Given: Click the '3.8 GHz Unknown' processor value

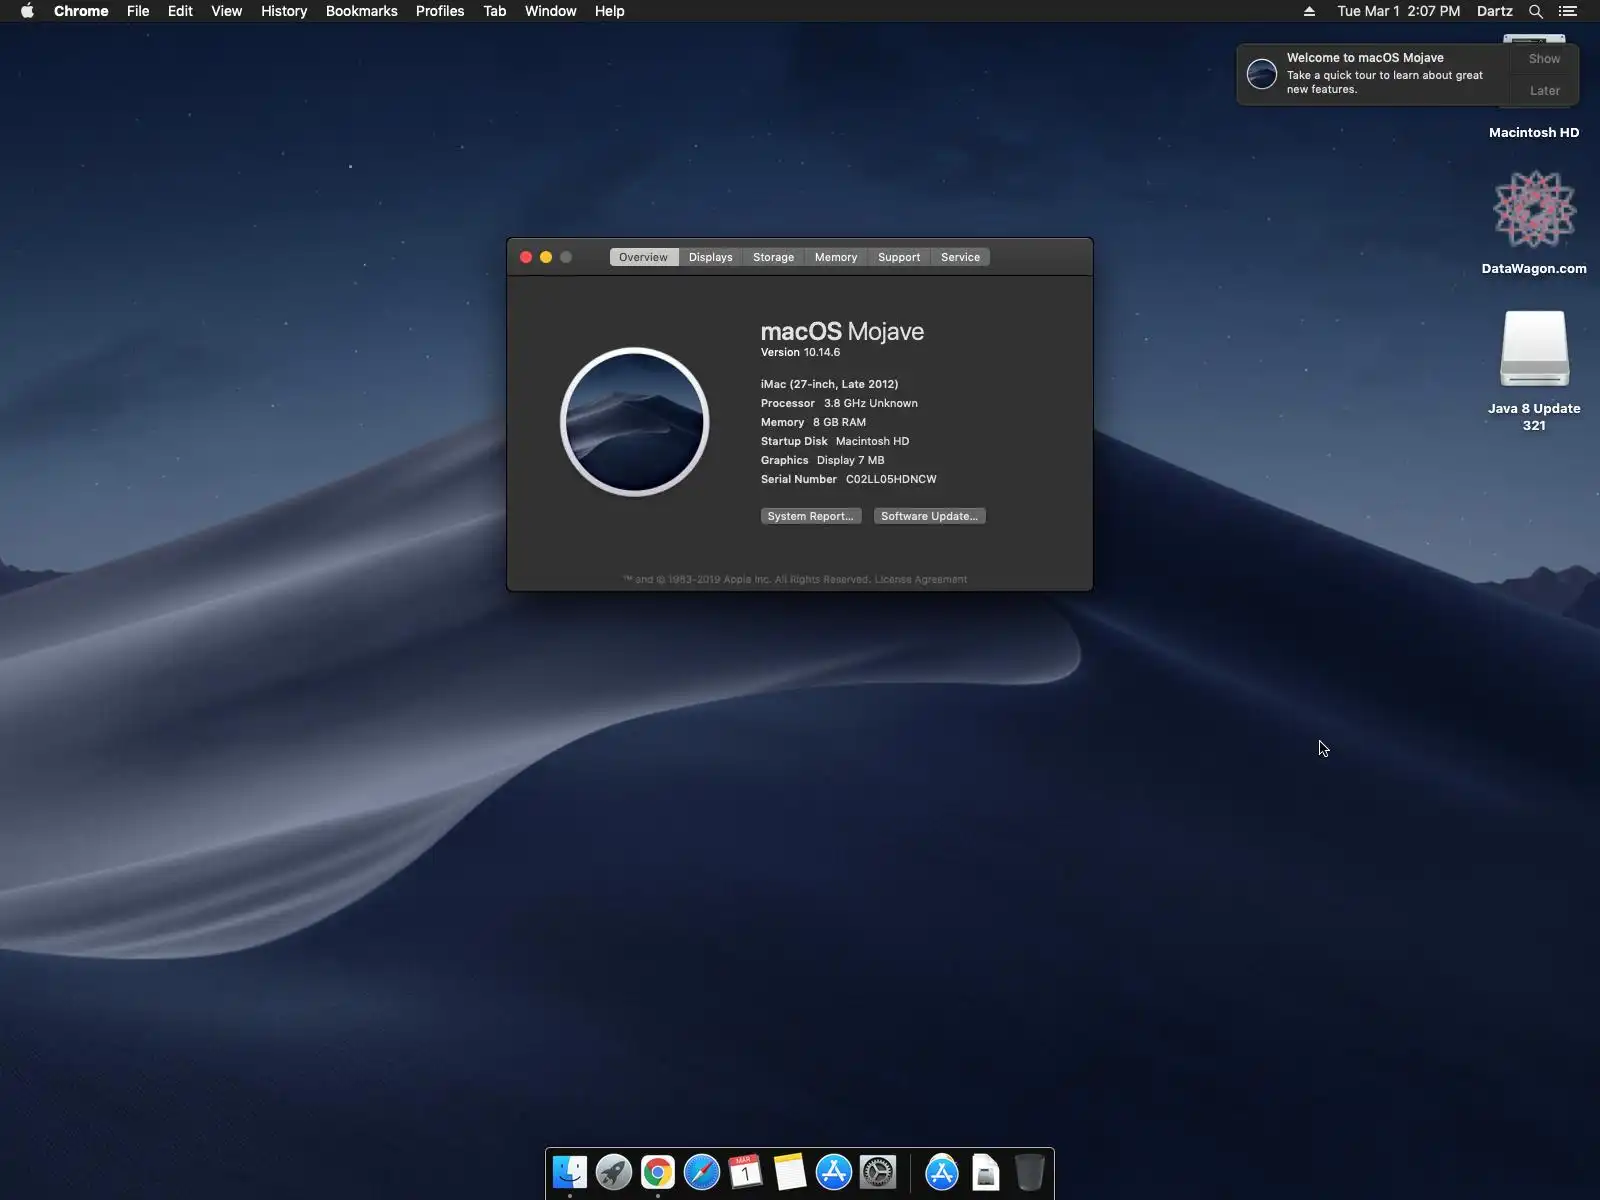Looking at the screenshot, I should [x=871, y=403].
